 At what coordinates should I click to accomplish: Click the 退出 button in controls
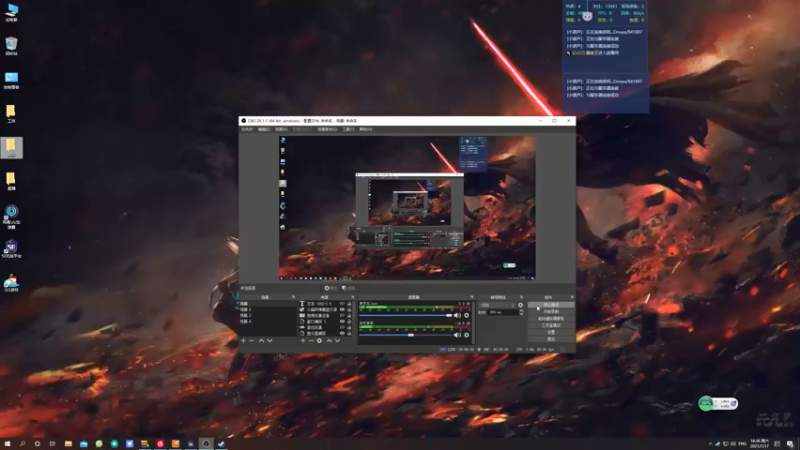pyautogui.click(x=551, y=339)
